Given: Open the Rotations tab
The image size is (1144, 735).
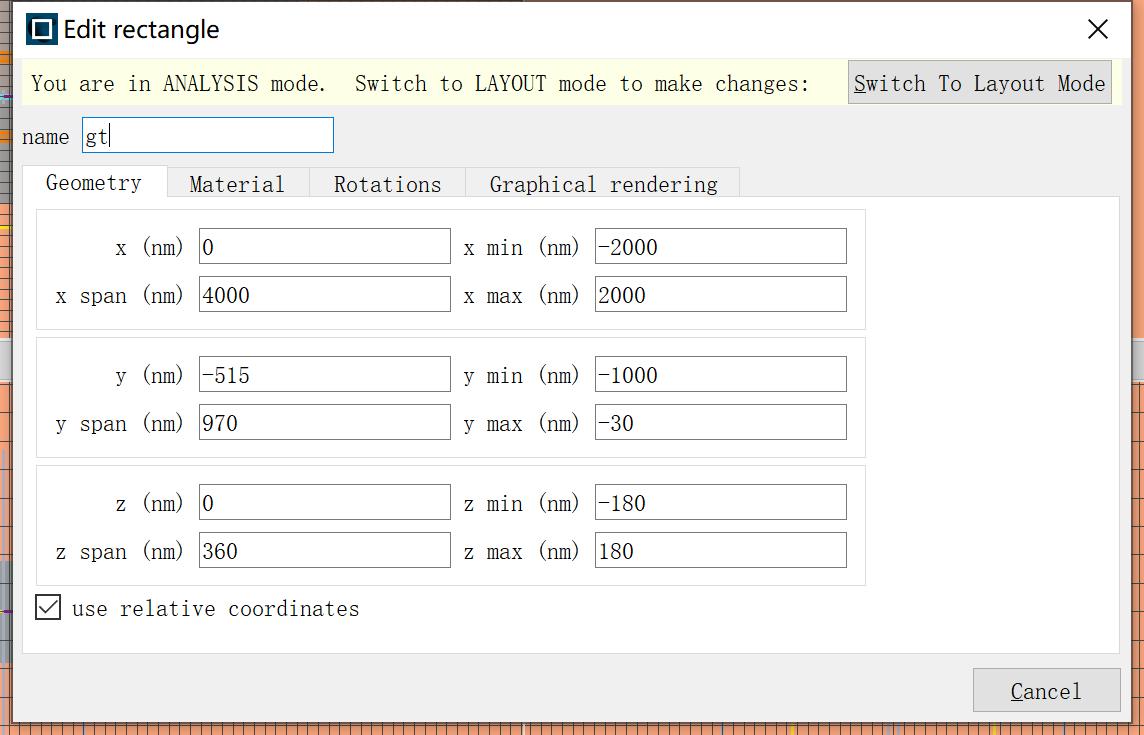Looking at the screenshot, I should click(x=386, y=184).
